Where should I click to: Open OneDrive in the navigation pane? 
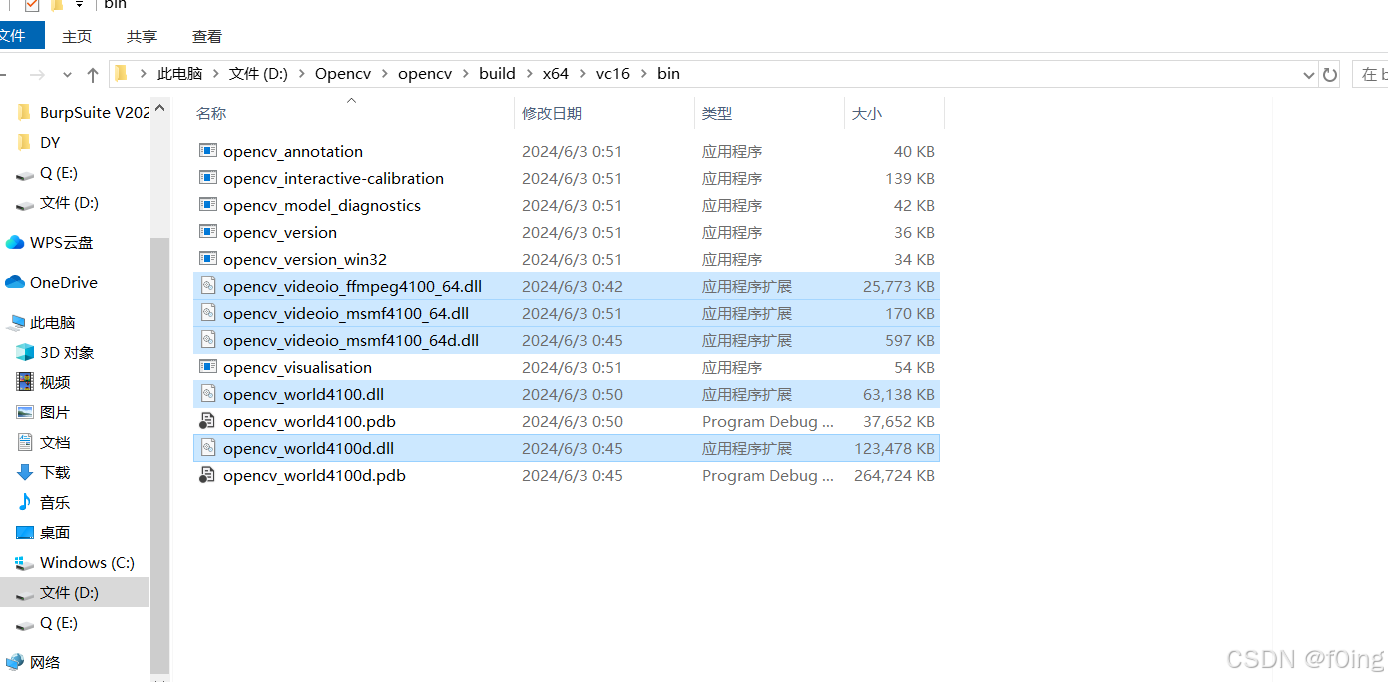point(52,282)
